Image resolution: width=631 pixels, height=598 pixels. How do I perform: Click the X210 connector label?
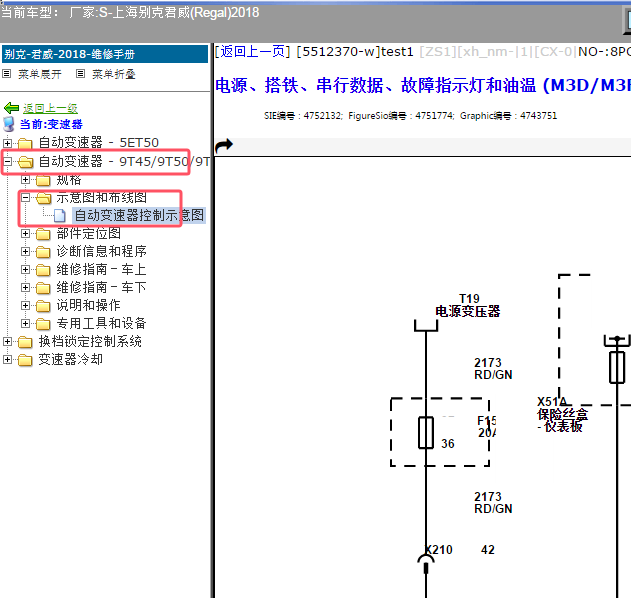pyautogui.click(x=439, y=550)
